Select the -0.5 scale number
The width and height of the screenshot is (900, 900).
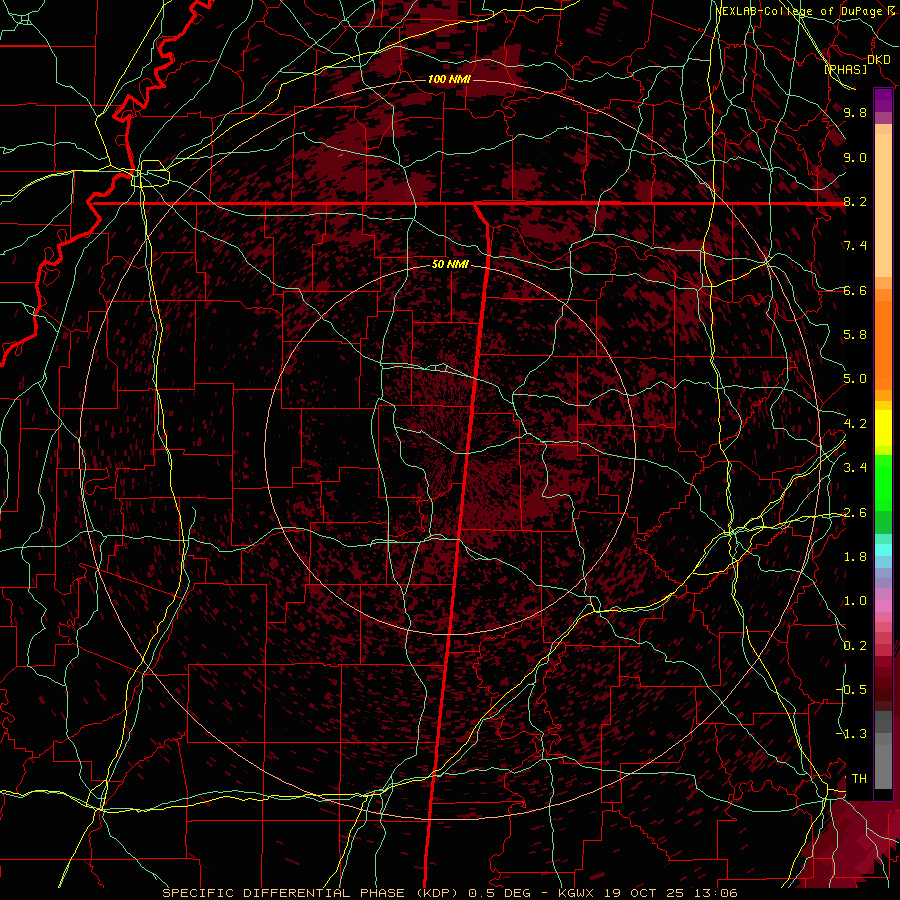[x=851, y=690]
